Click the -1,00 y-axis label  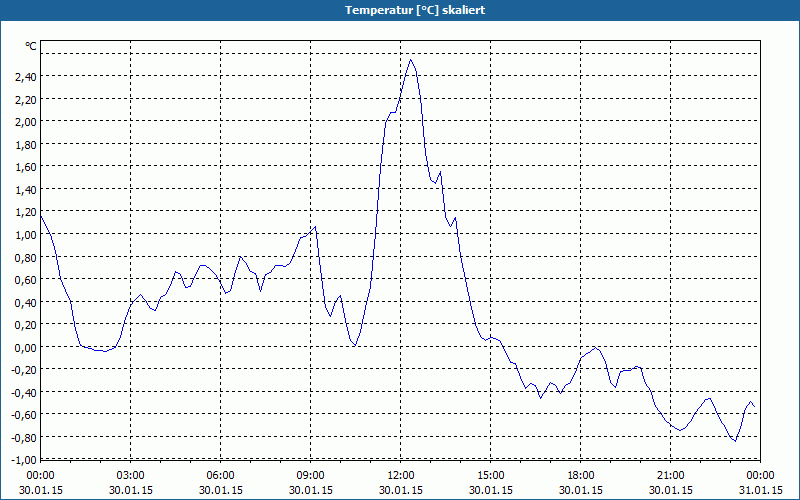[24, 460]
